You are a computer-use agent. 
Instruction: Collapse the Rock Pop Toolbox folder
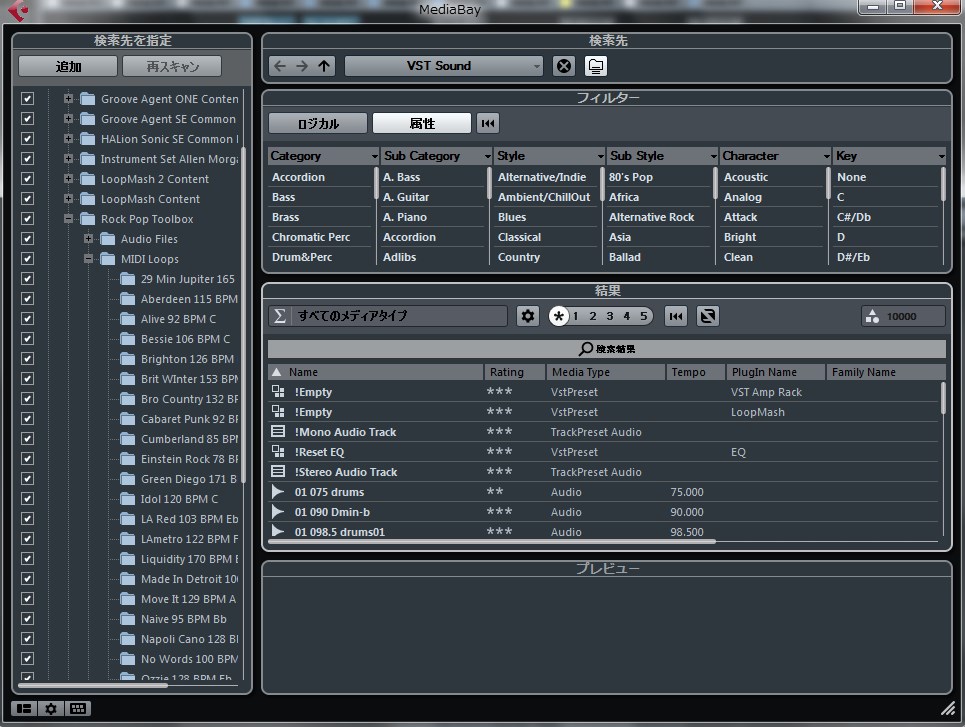[x=68, y=219]
